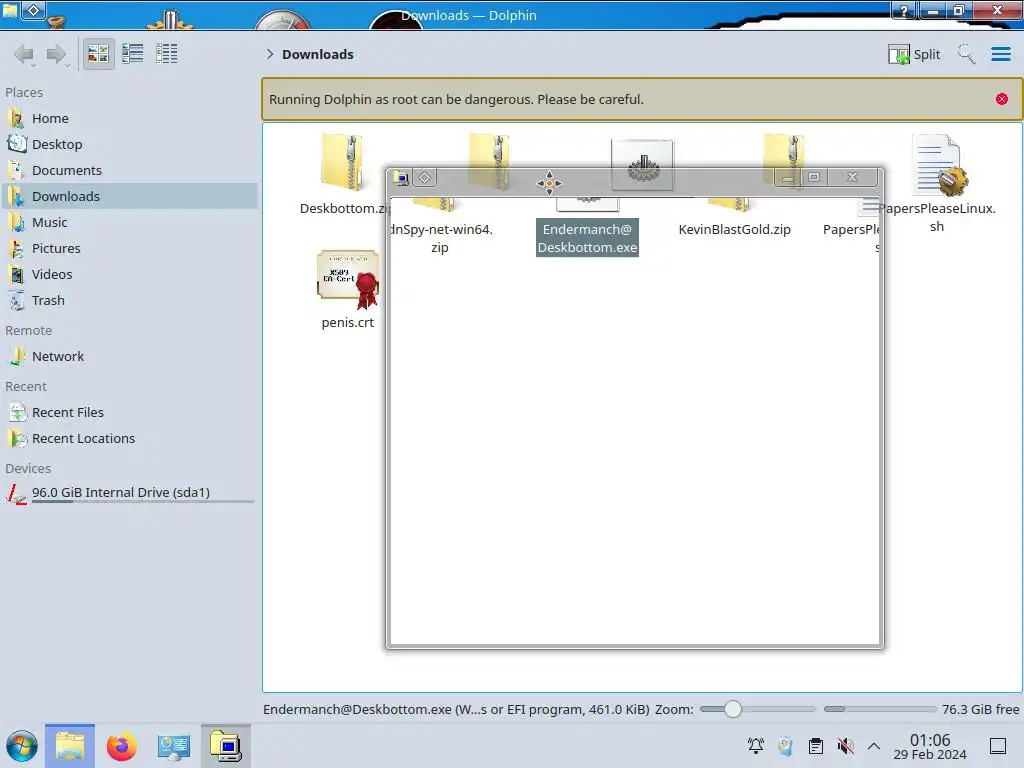1024x768 pixels.
Task: Open the clock showing 01:06
Action: (x=930, y=746)
